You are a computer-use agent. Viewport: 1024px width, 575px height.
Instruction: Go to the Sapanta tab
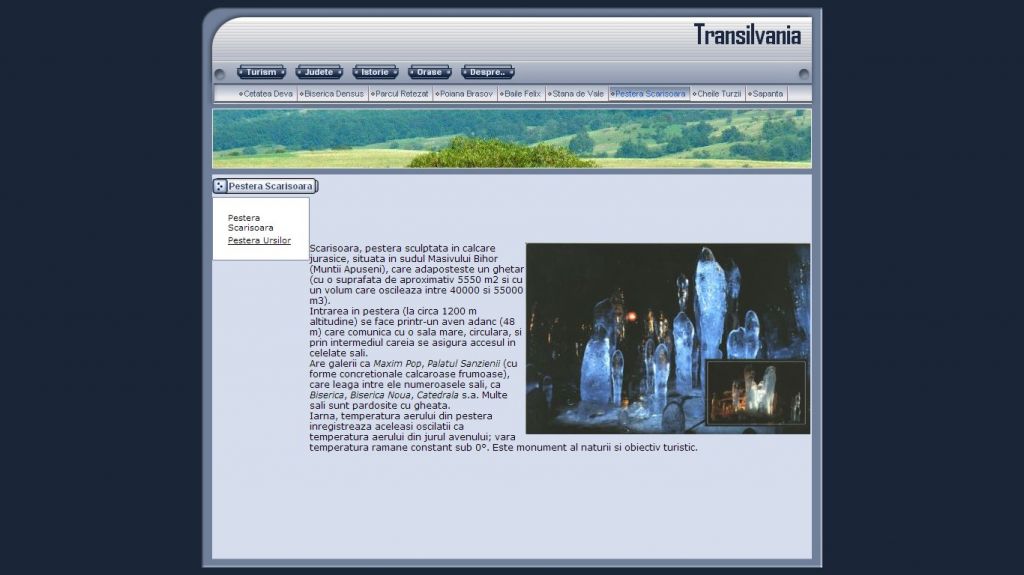click(x=767, y=94)
